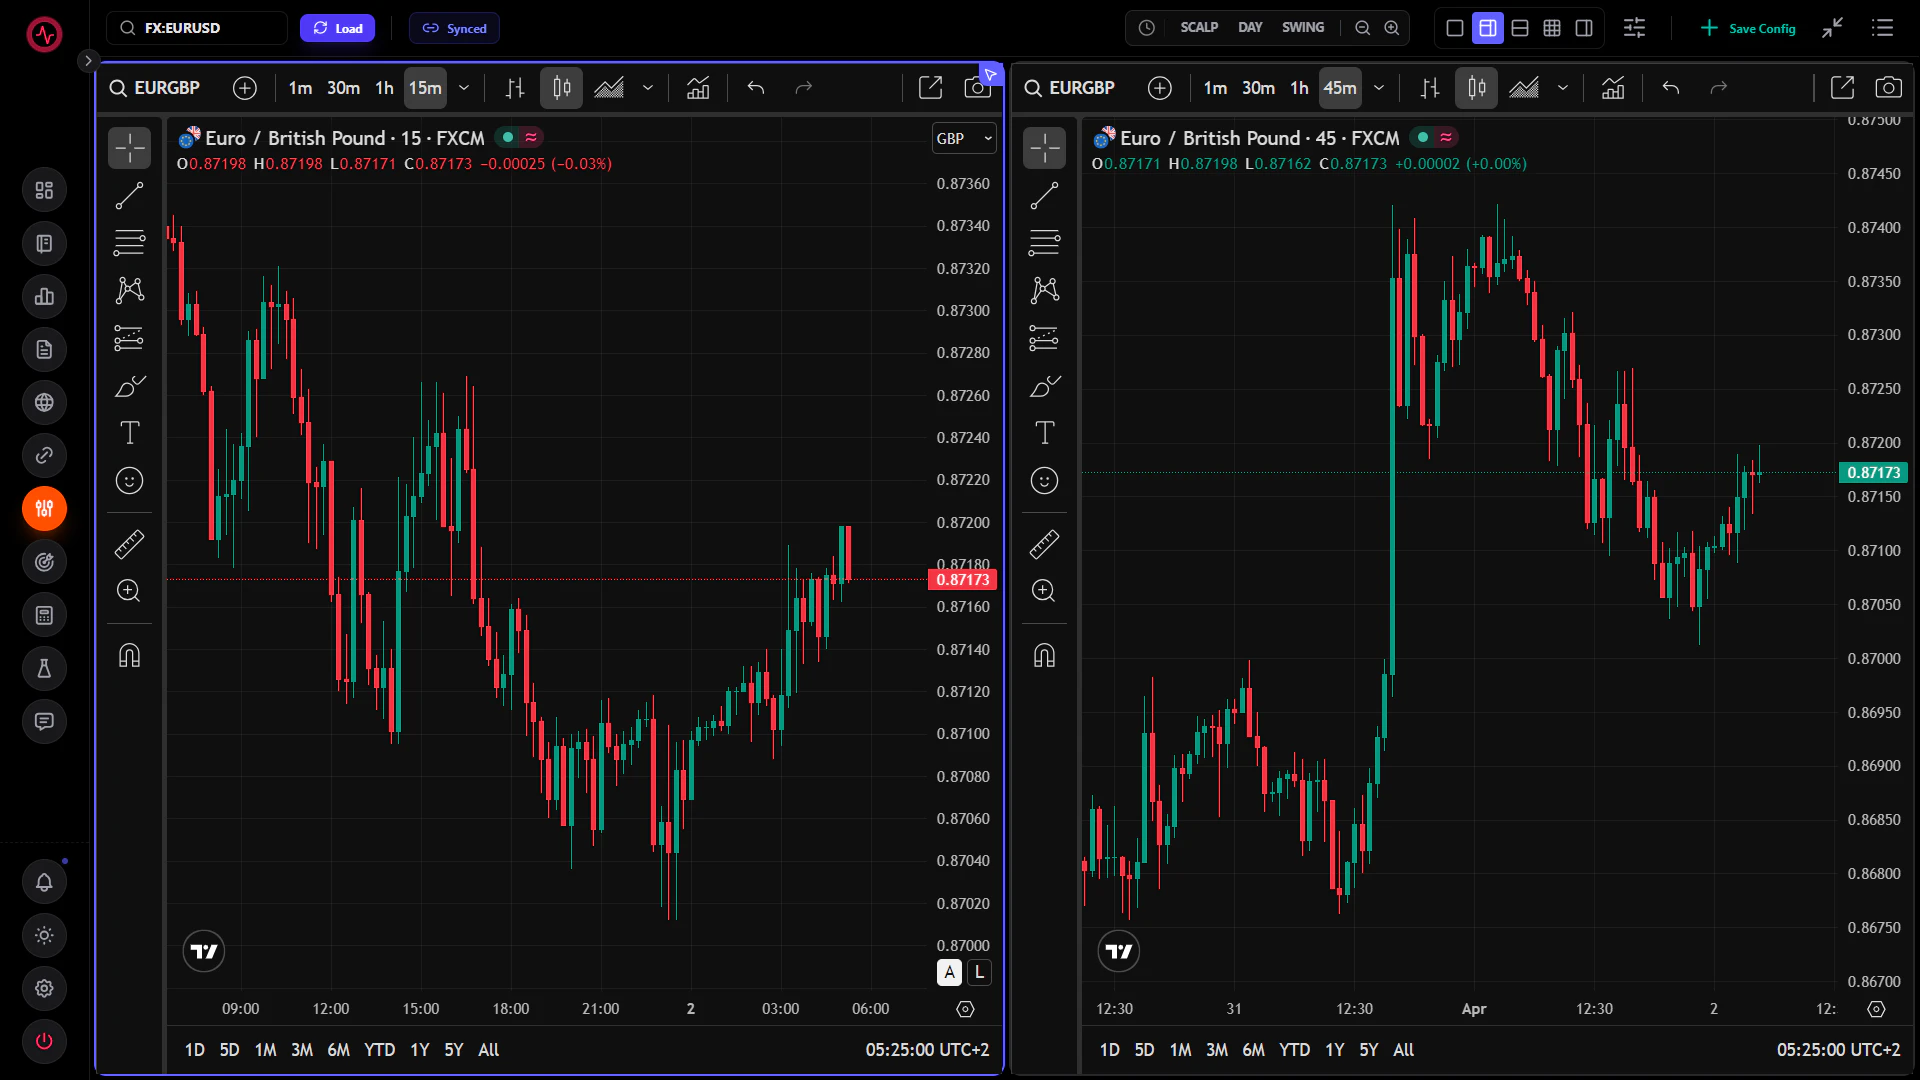The height and width of the screenshot is (1080, 1920).
Task: Select the text tool in right chart
Action: click(1044, 433)
